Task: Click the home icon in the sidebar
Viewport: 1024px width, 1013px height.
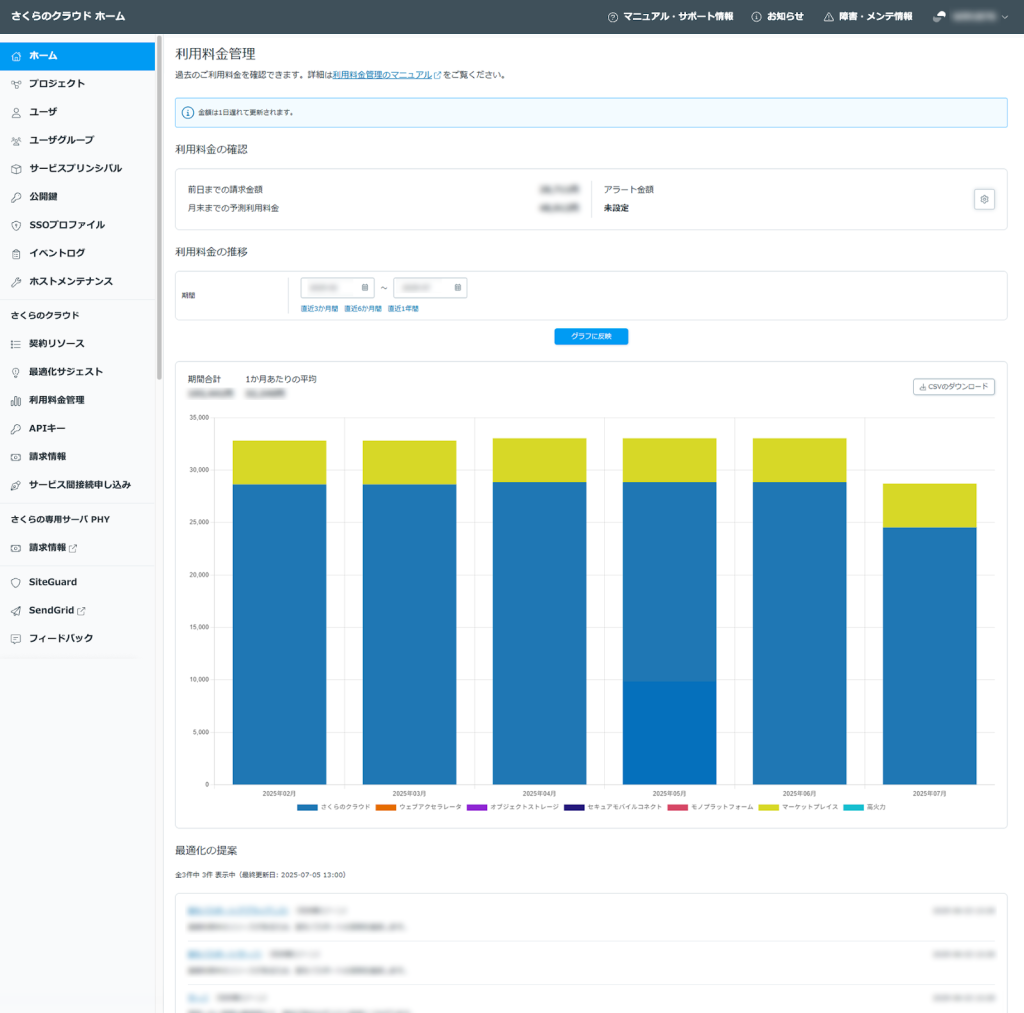Action: pyautogui.click(x=16, y=56)
